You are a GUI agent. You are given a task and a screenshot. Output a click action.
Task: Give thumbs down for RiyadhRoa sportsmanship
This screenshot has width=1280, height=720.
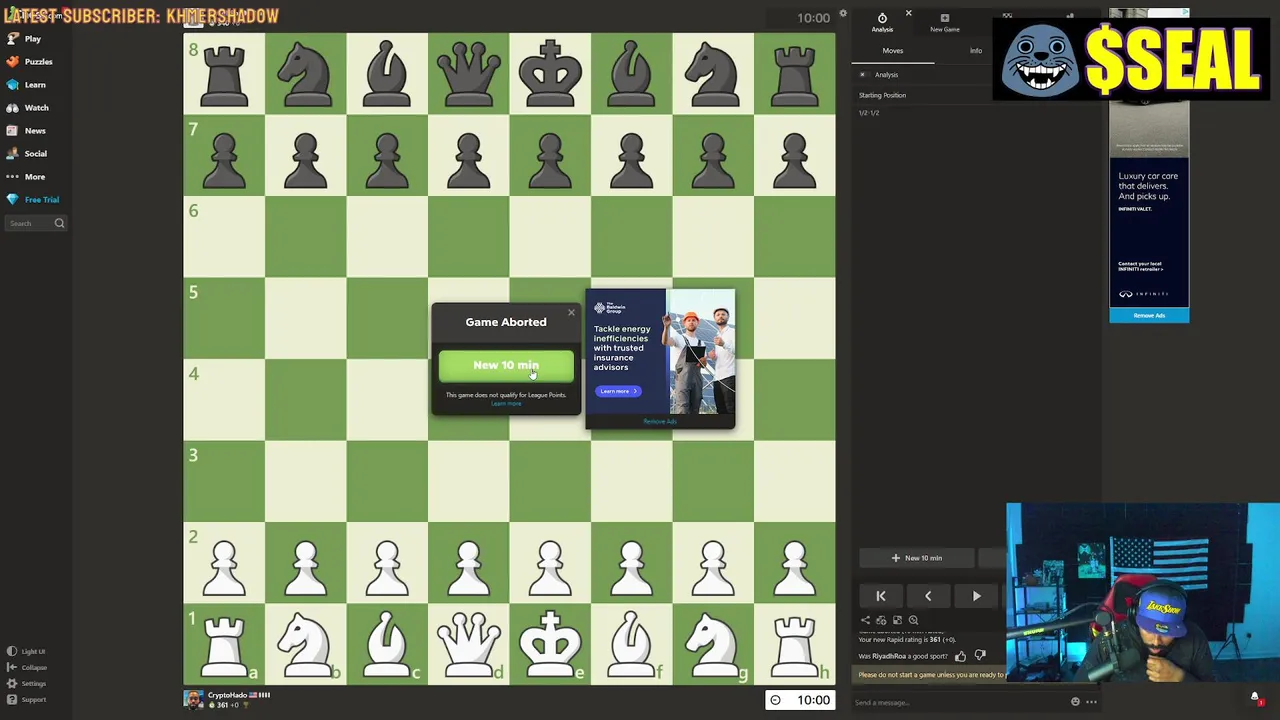pyautogui.click(x=980, y=657)
